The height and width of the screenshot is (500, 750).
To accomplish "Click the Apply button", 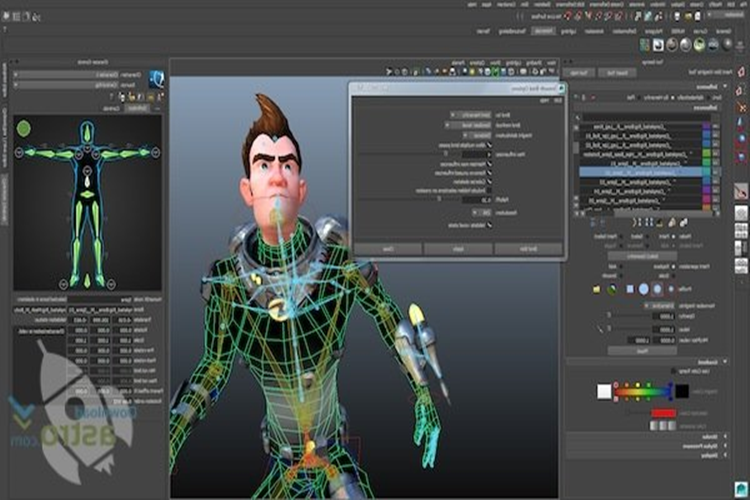I will tap(458, 249).
